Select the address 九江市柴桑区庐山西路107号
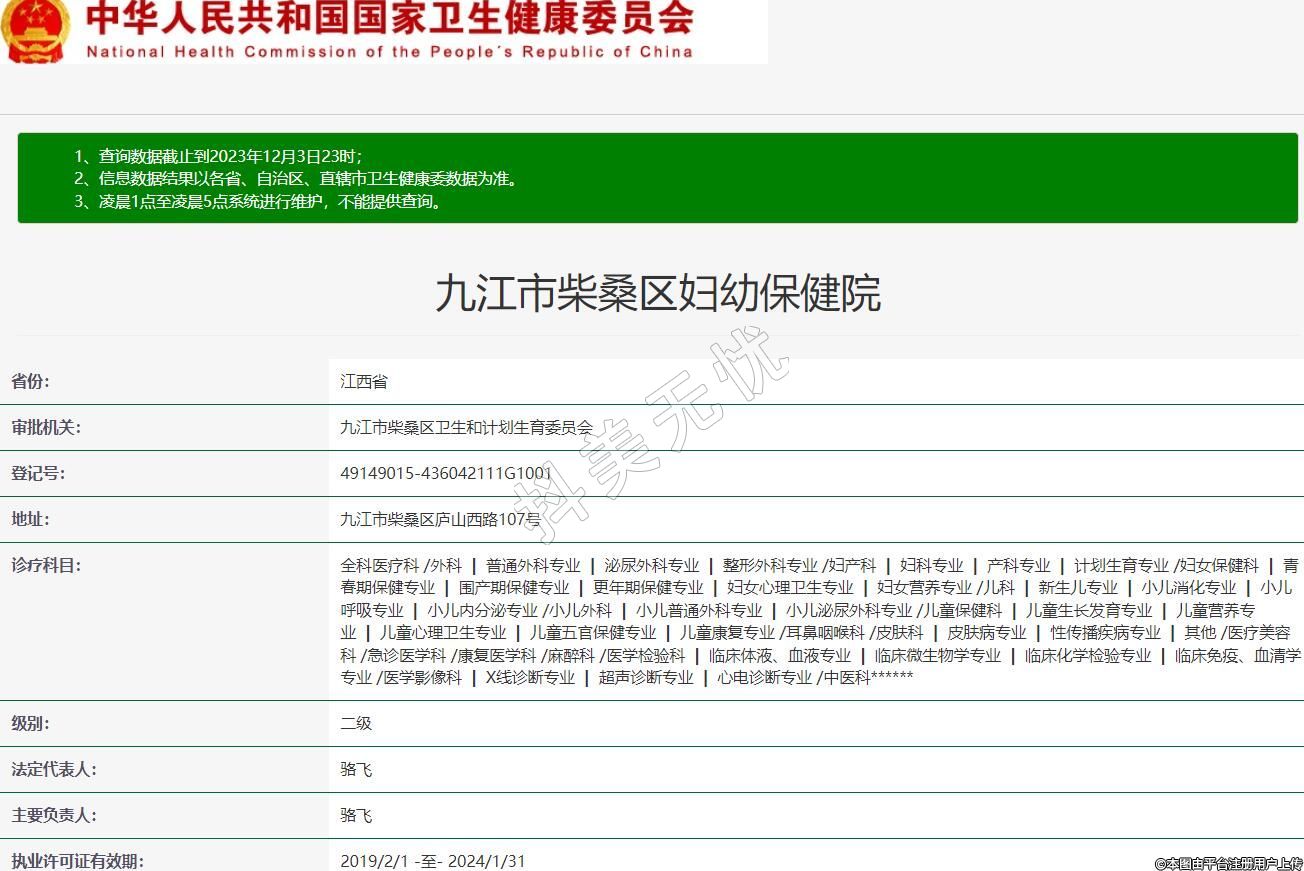The width and height of the screenshot is (1304, 871). click(440, 519)
